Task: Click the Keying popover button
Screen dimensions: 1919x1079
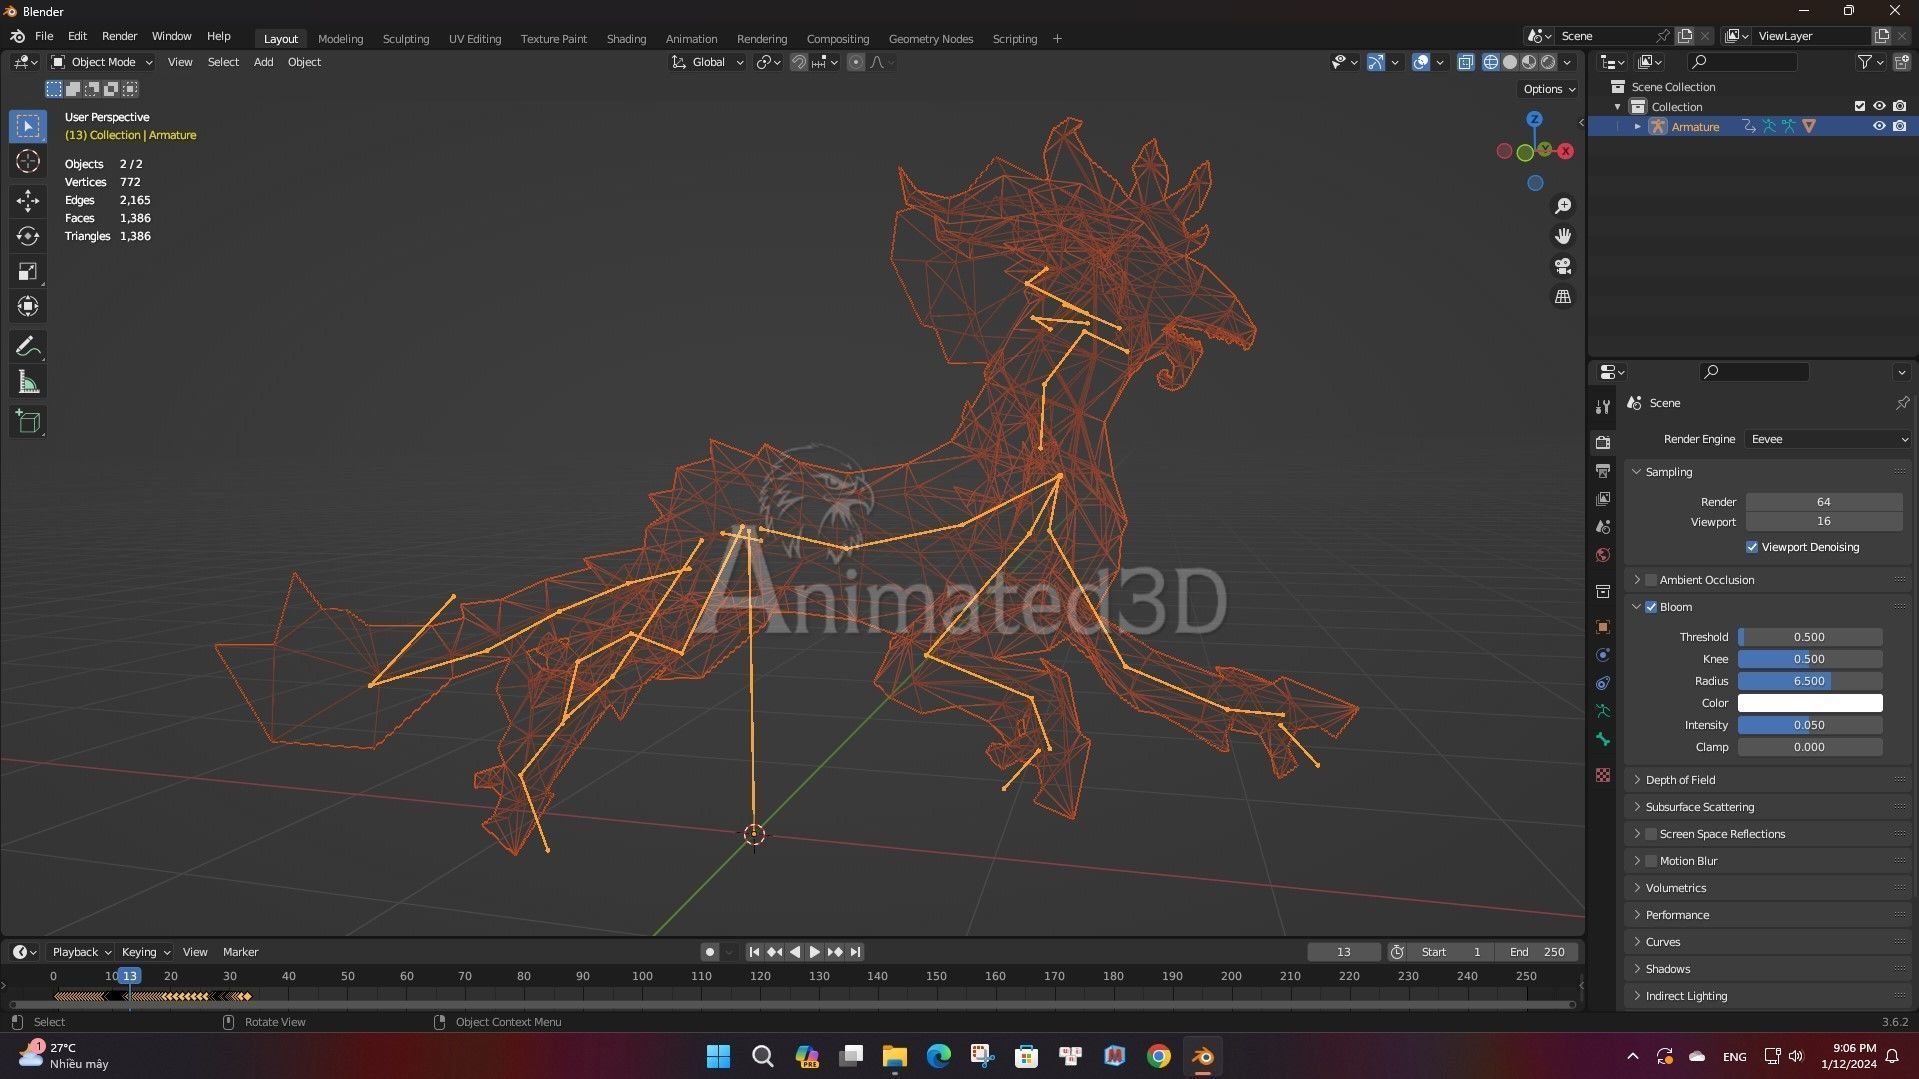Action: 145,952
